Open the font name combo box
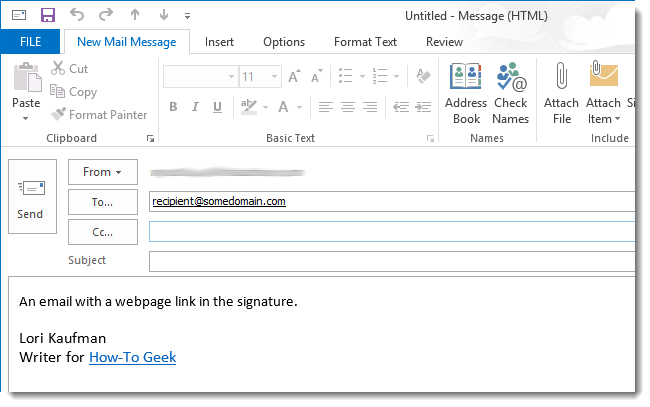The image size is (650, 407). point(201,76)
